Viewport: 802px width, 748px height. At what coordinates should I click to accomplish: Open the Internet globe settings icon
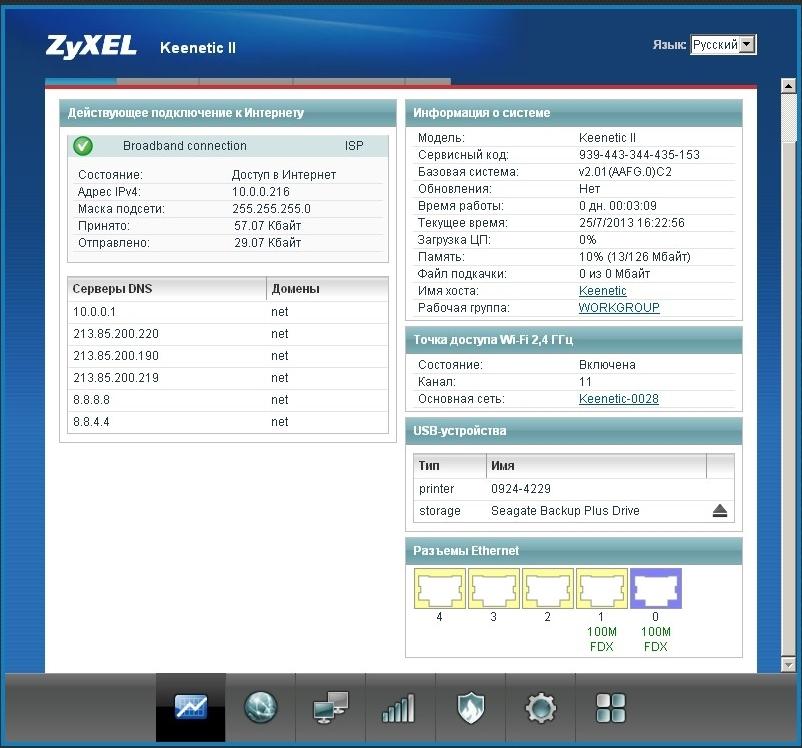click(x=260, y=708)
